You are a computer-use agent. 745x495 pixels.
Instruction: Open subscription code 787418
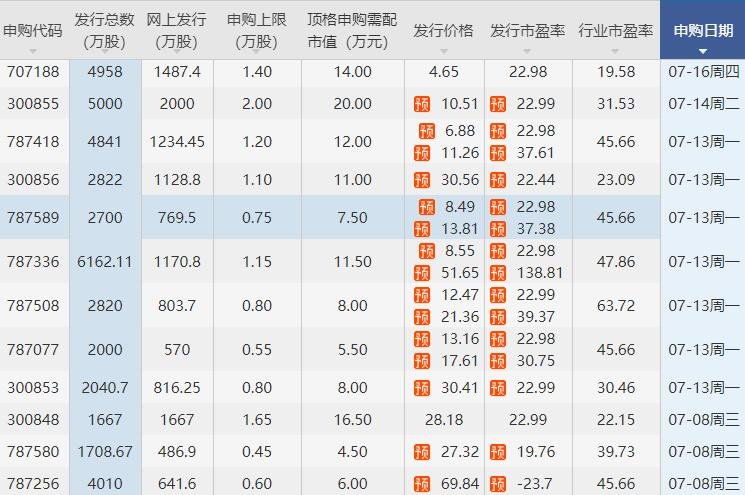point(33,142)
